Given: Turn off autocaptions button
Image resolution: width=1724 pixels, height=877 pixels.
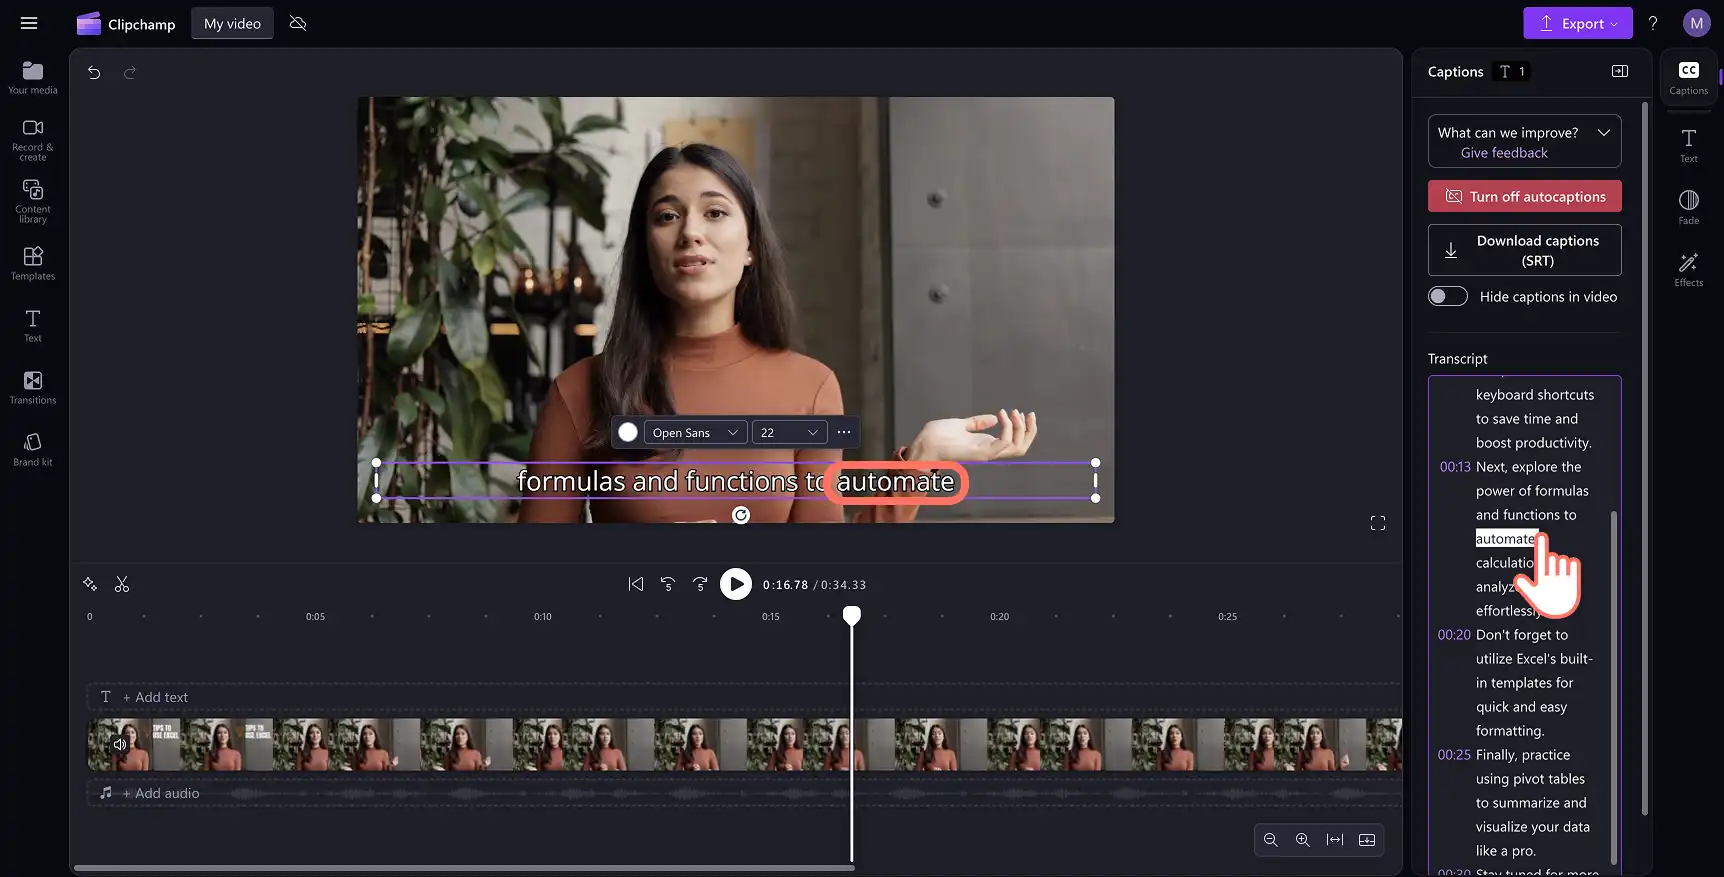Looking at the screenshot, I should 1524,196.
